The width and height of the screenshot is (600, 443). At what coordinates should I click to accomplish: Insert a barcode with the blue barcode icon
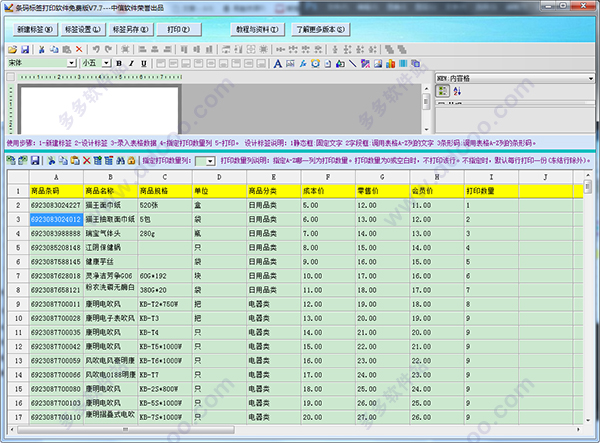tap(403, 64)
